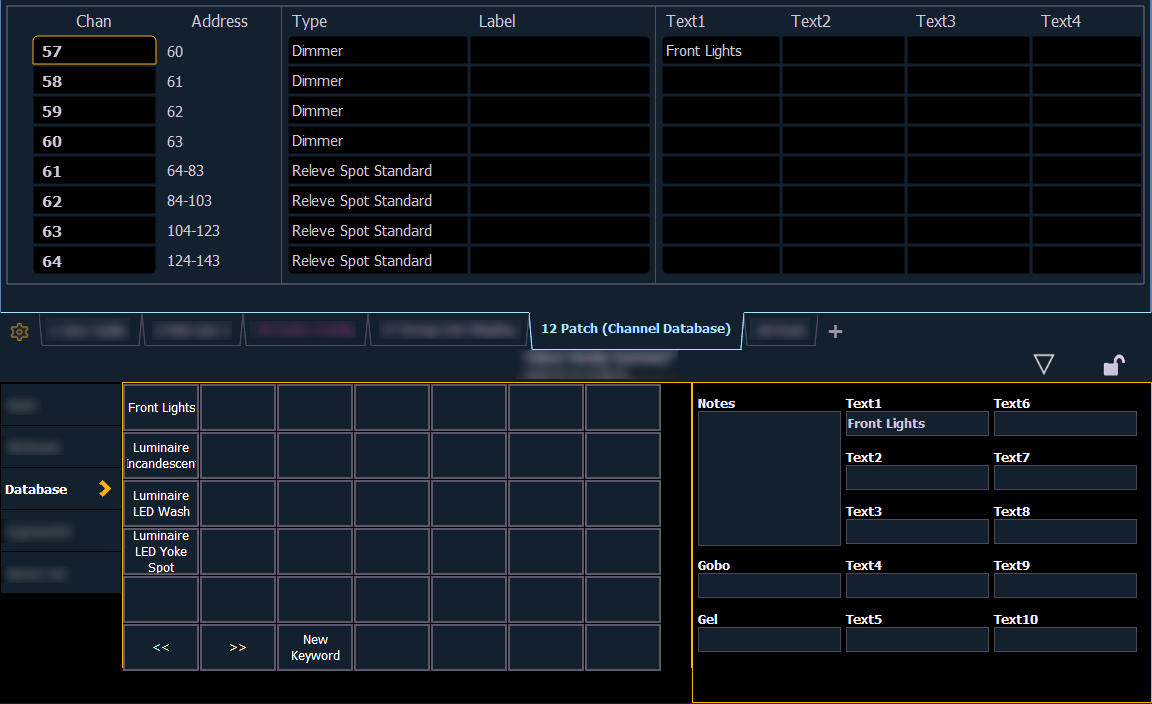Pick the Luminaire LED Wash keyword
This screenshot has width=1152, height=704.
[162, 503]
